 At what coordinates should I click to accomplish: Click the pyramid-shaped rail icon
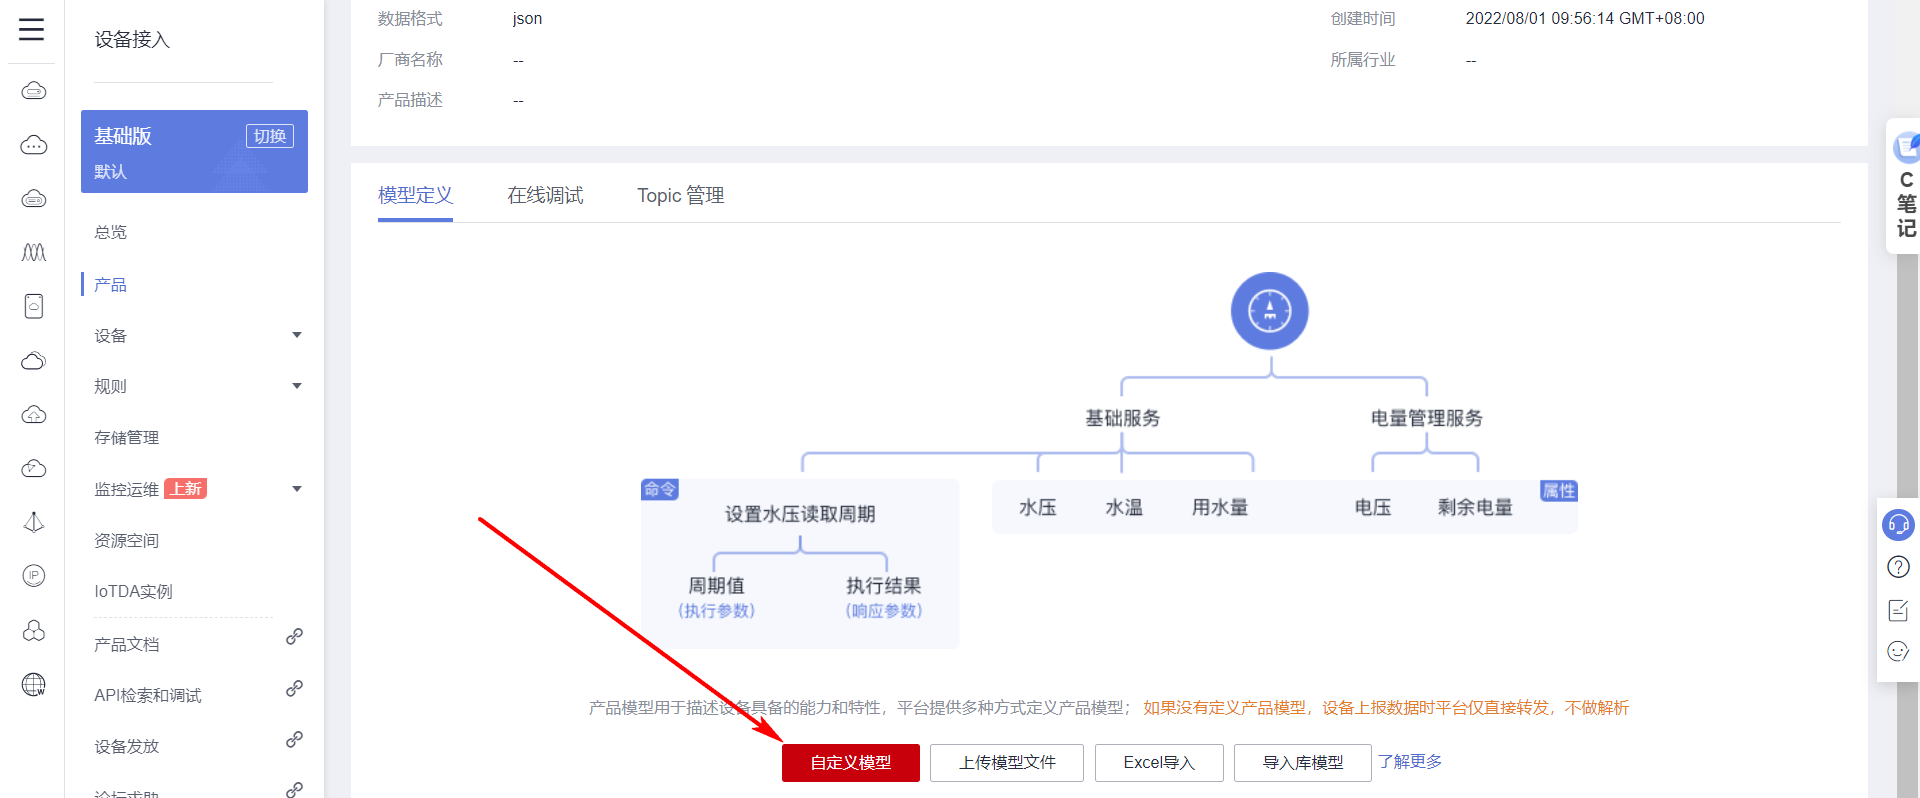point(34,522)
